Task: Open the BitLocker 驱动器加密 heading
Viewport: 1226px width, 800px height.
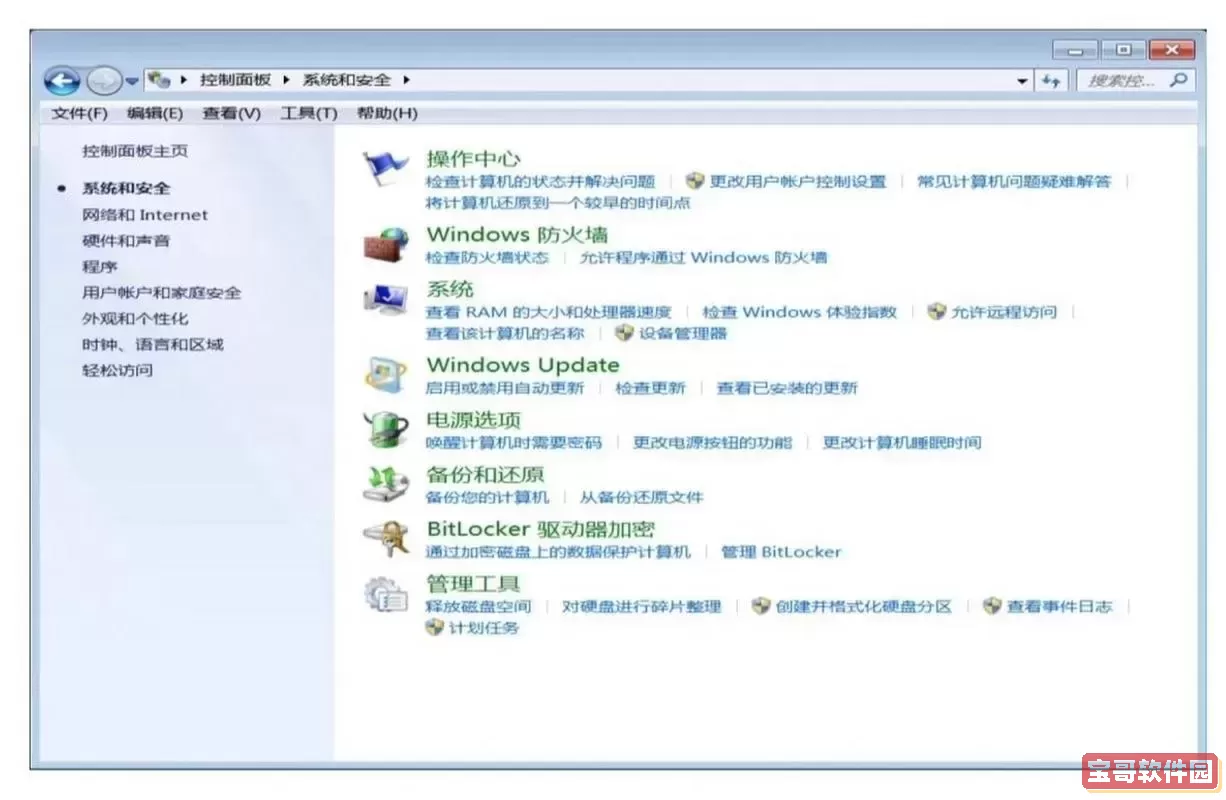Action: point(541,529)
